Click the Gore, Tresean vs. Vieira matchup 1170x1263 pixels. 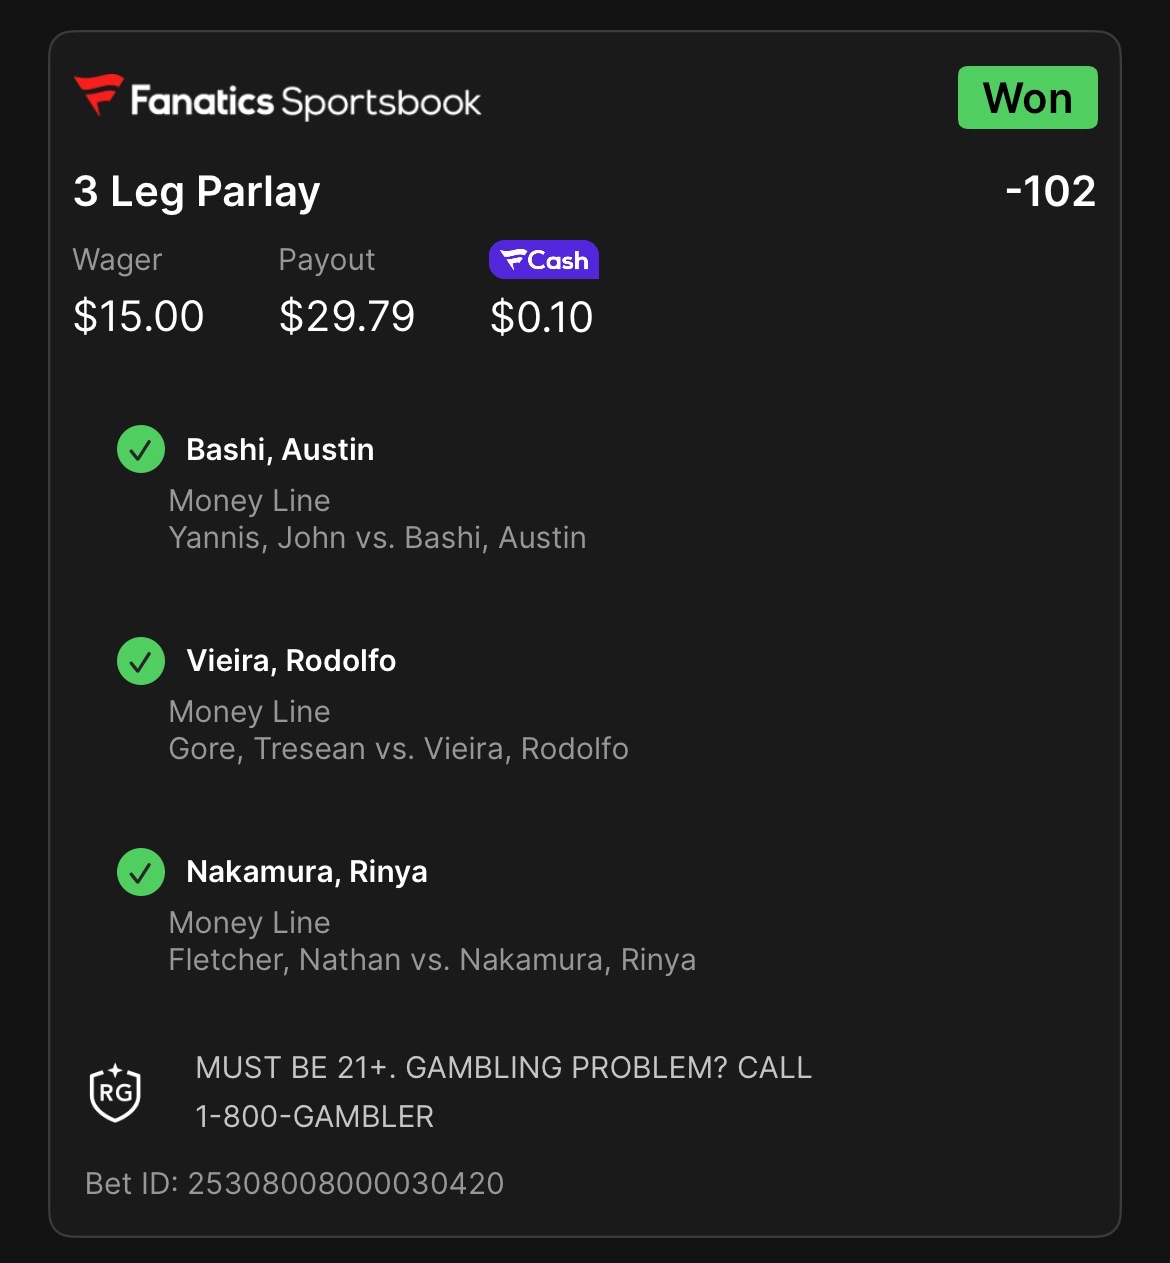coord(399,749)
